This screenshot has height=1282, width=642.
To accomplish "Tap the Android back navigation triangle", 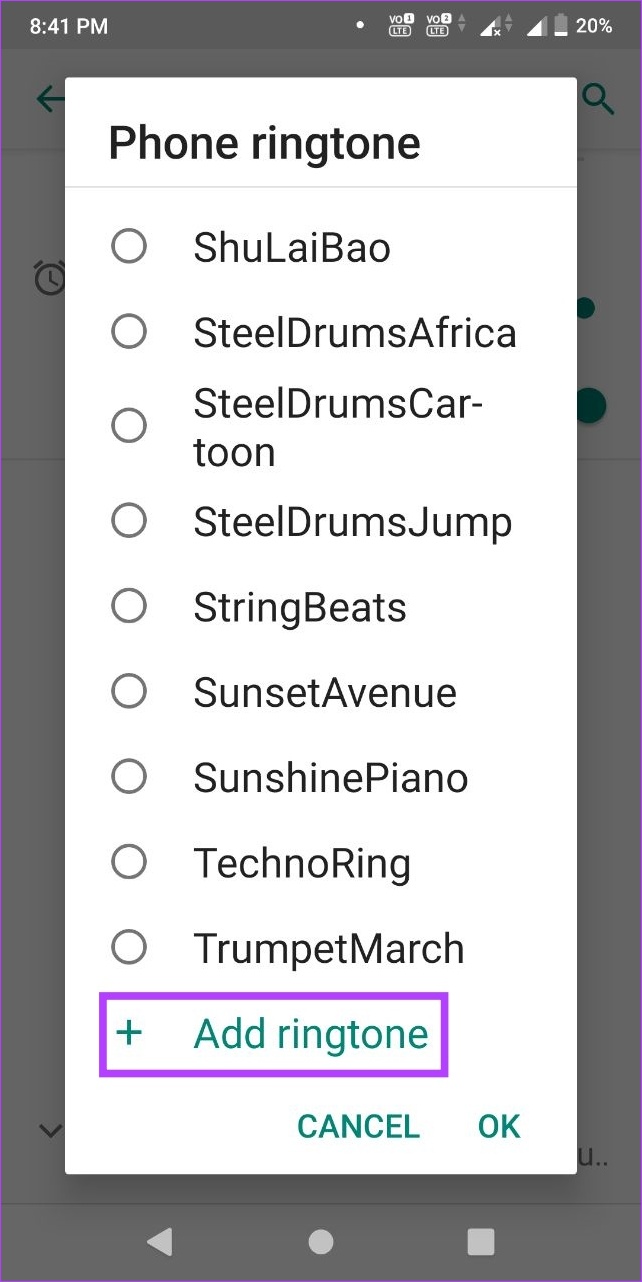I will click(x=160, y=1242).
